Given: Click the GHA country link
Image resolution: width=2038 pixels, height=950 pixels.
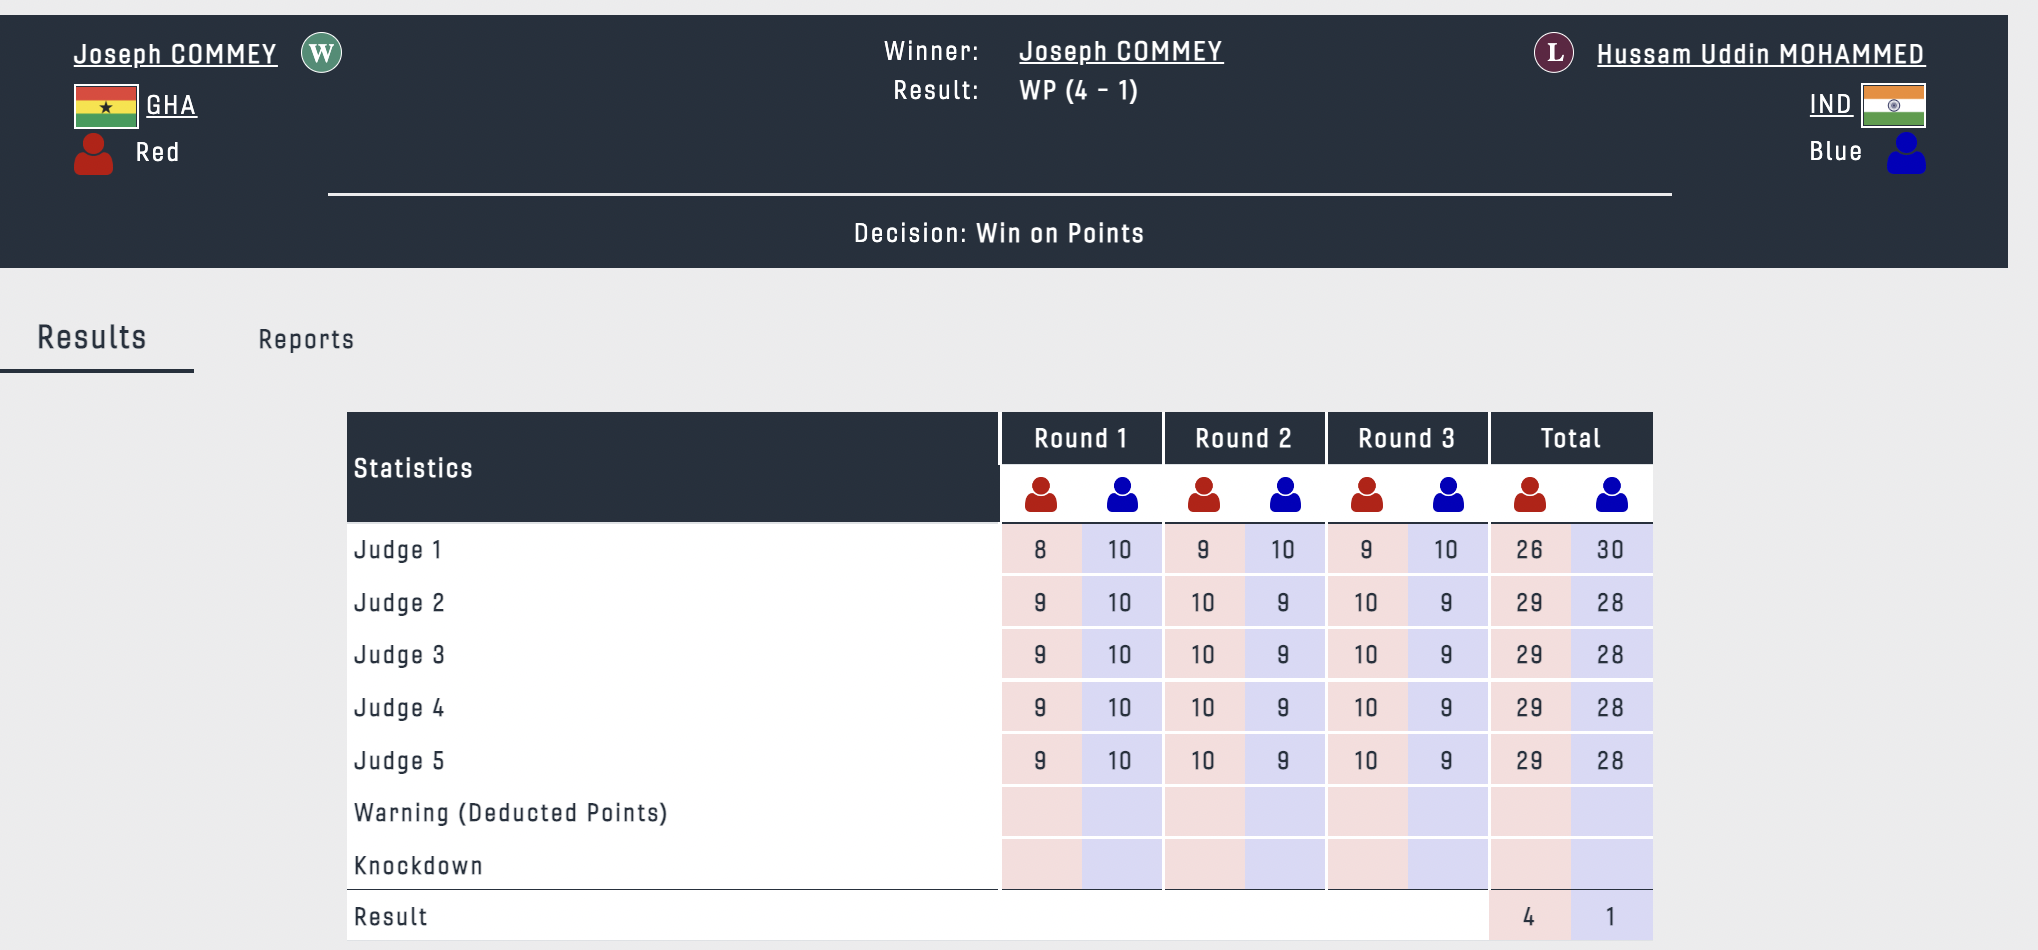Looking at the screenshot, I should click(x=171, y=105).
